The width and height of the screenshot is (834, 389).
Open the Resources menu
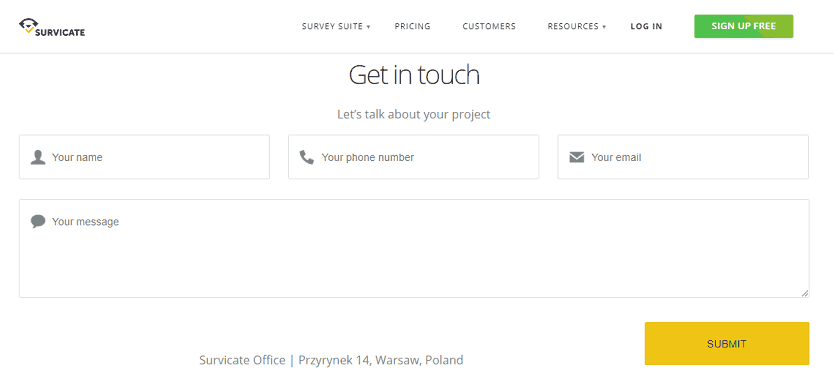(573, 26)
